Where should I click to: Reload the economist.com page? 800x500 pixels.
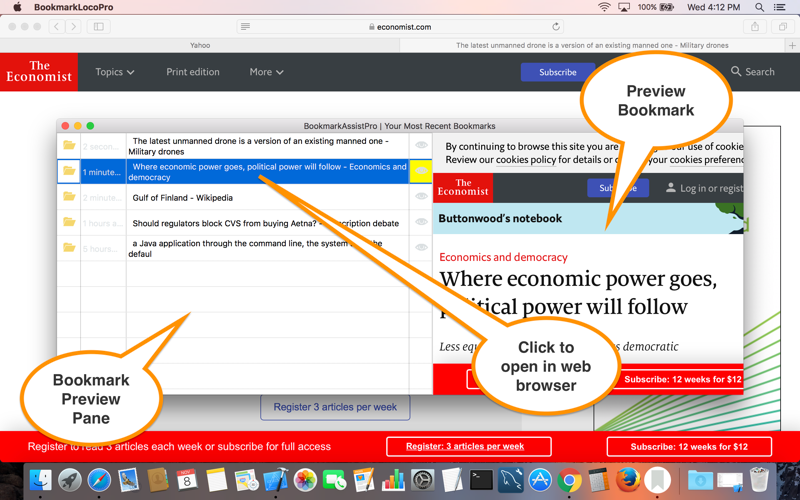coord(556,27)
